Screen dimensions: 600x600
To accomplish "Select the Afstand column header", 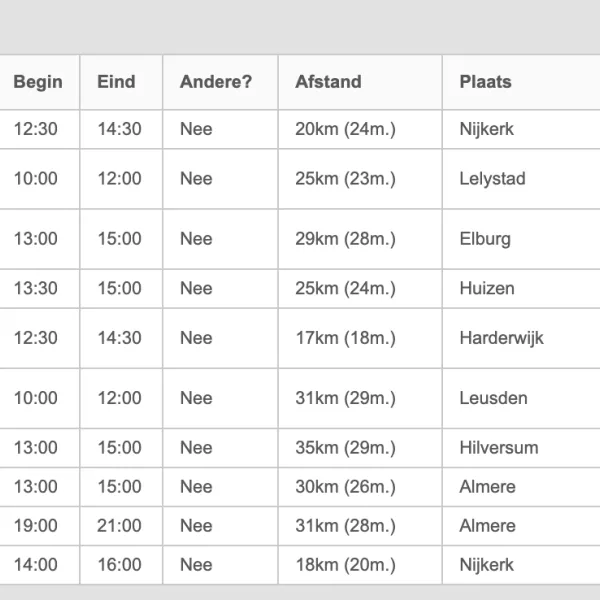I will 360,82.
